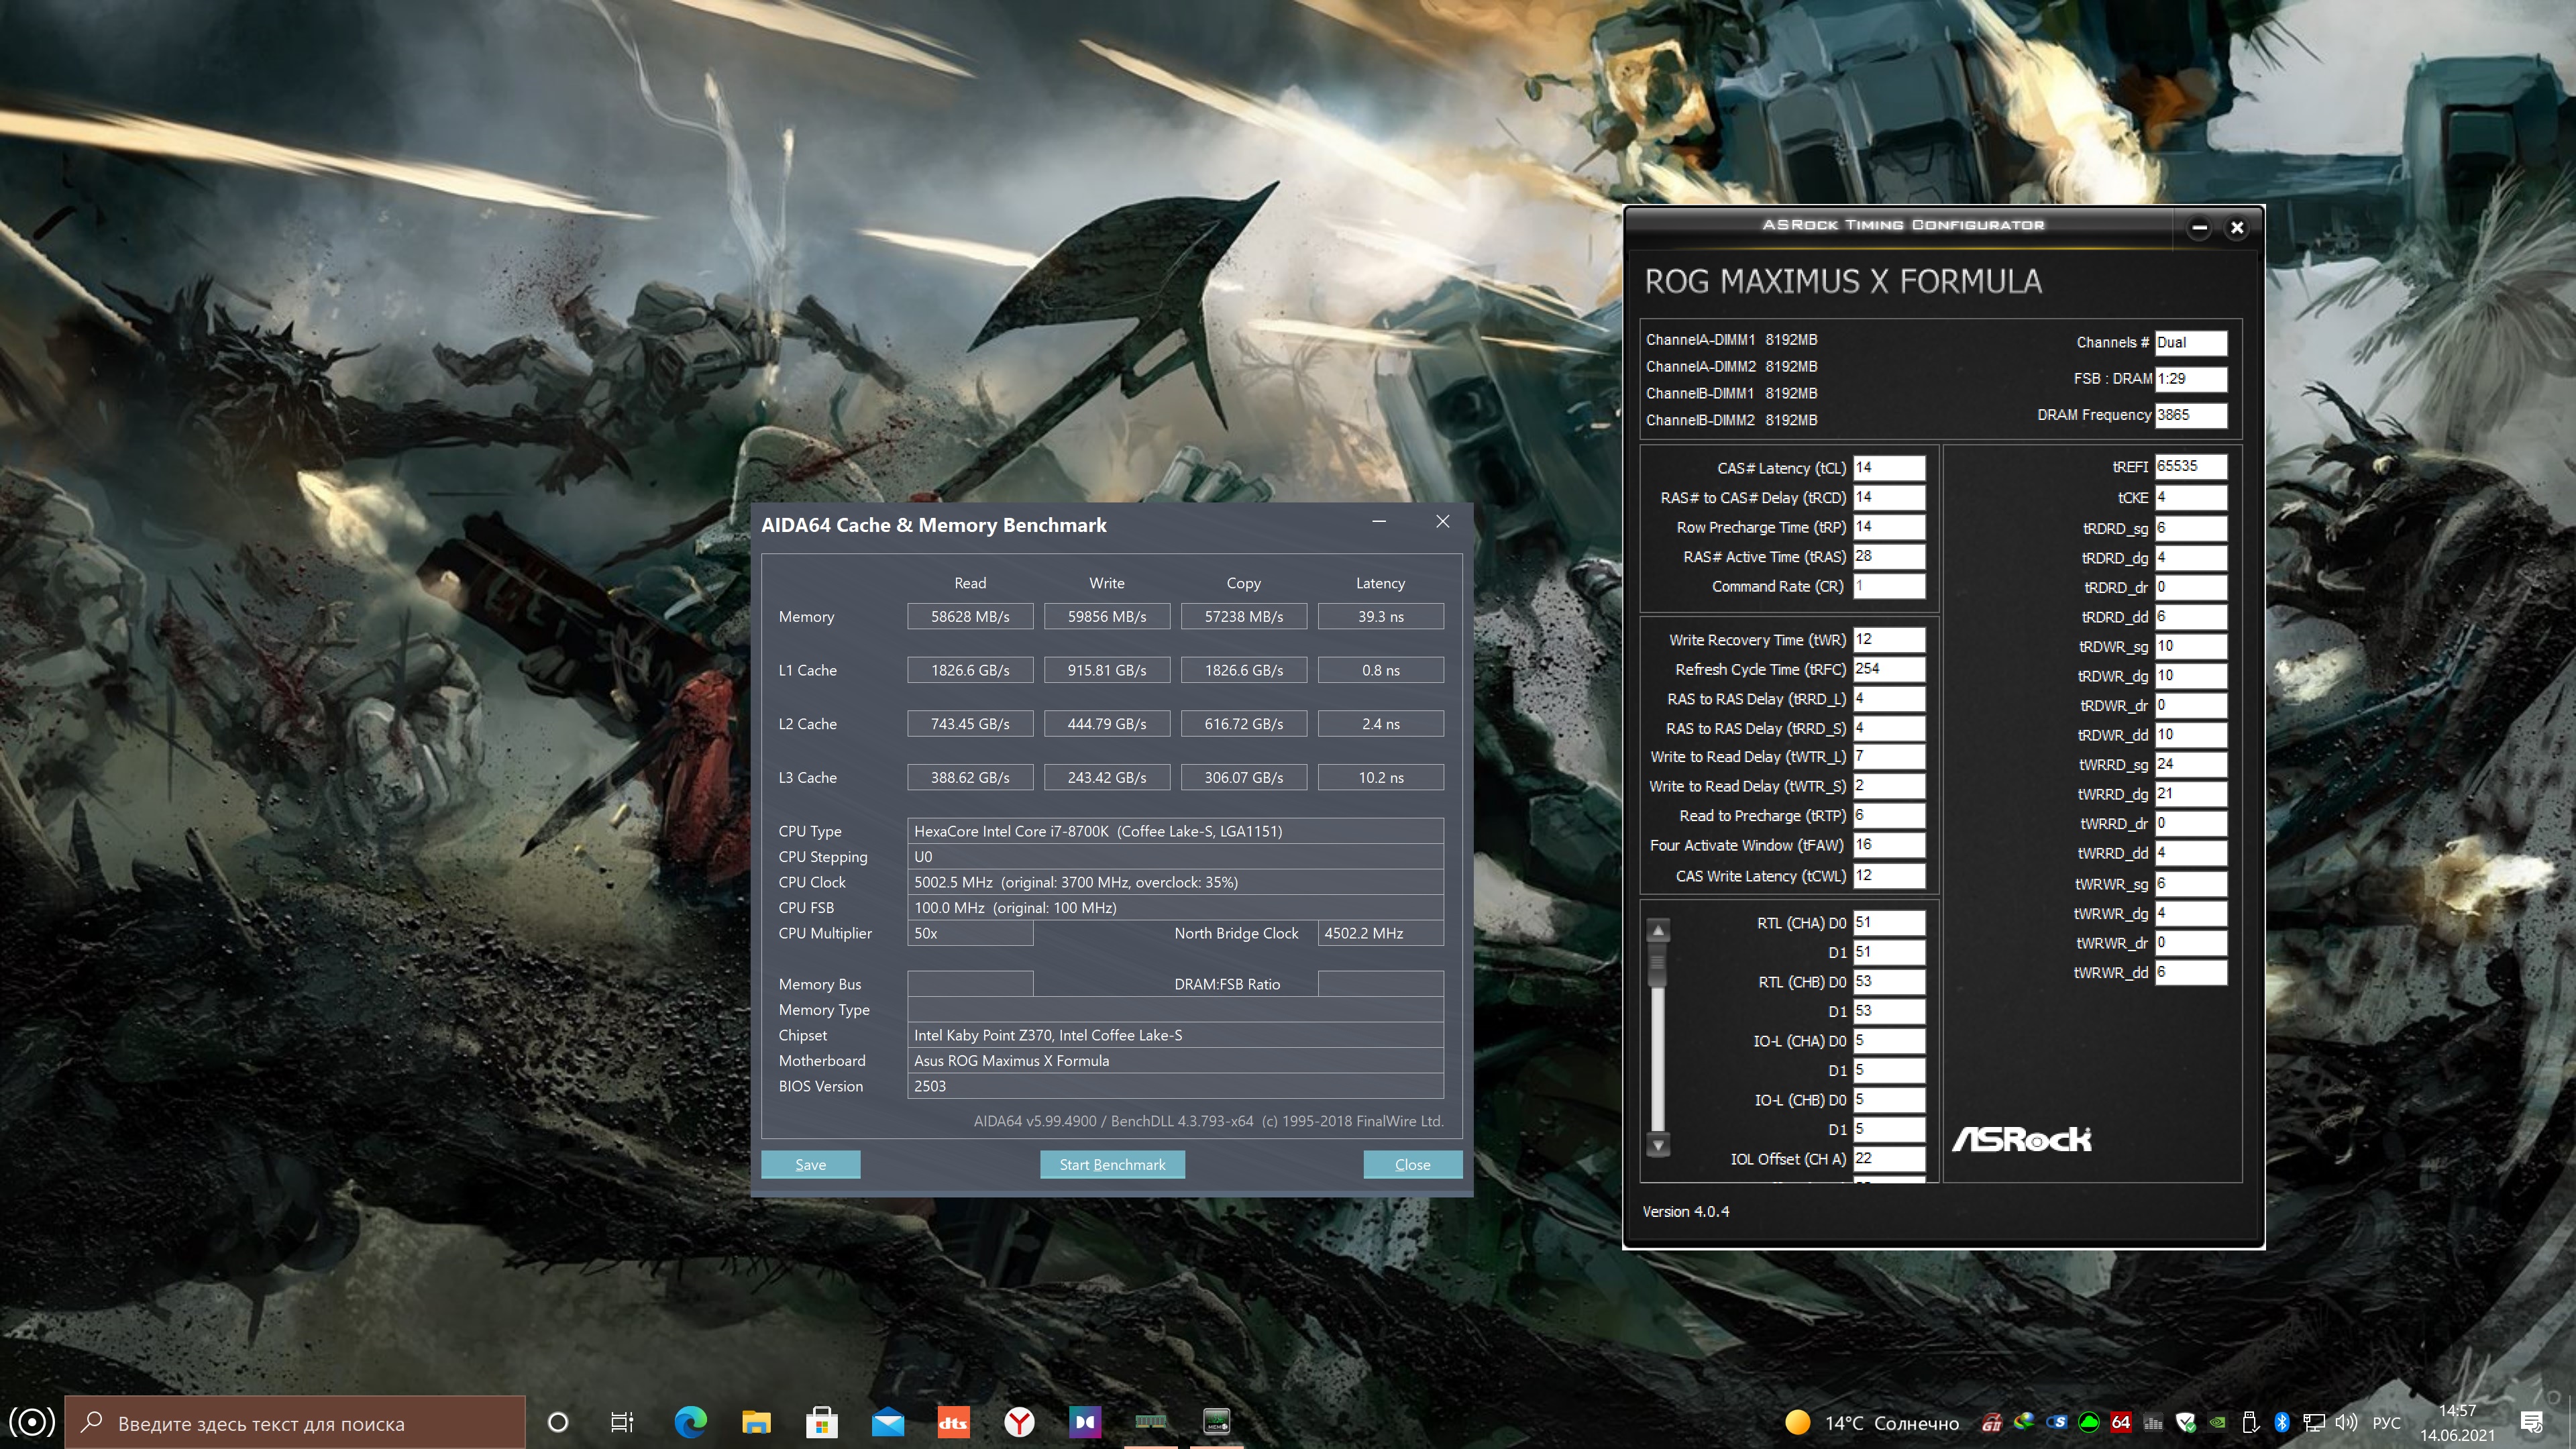Open the volume speaker icon
The image size is (2576, 1449).
pyautogui.click(x=2346, y=1422)
